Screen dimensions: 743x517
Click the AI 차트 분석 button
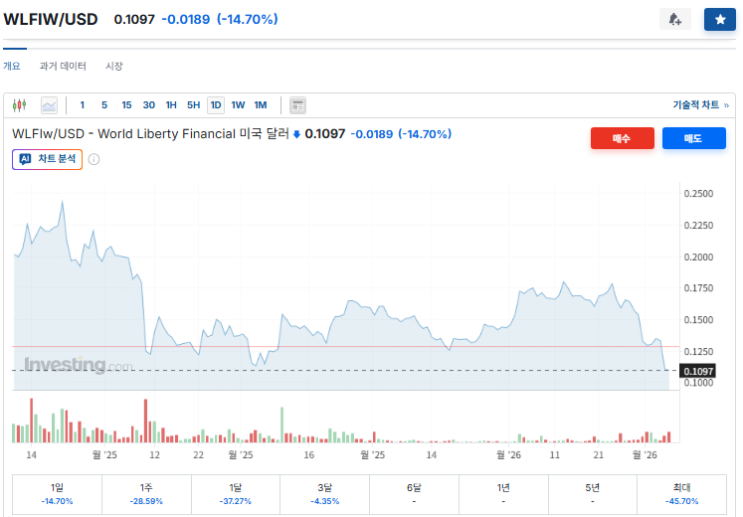click(47, 159)
